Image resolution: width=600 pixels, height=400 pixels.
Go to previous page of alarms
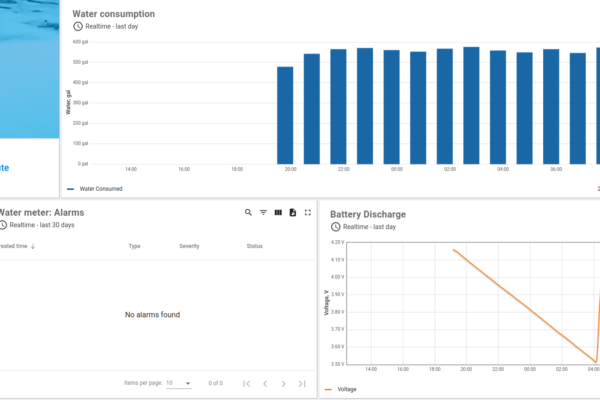[265, 383]
